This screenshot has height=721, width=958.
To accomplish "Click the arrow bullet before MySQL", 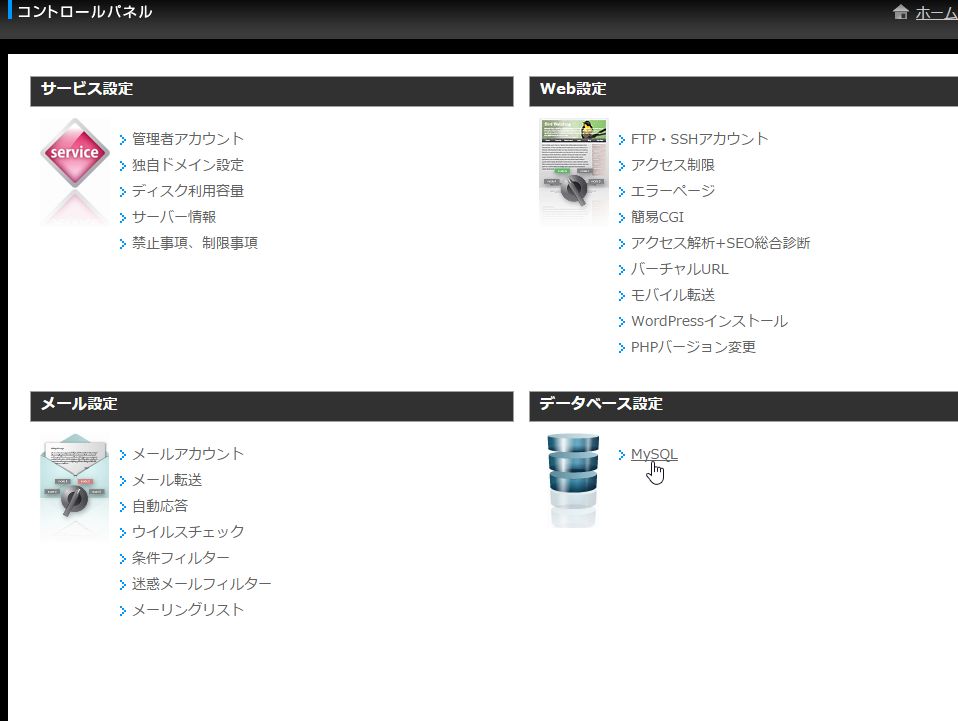I will [x=621, y=455].
